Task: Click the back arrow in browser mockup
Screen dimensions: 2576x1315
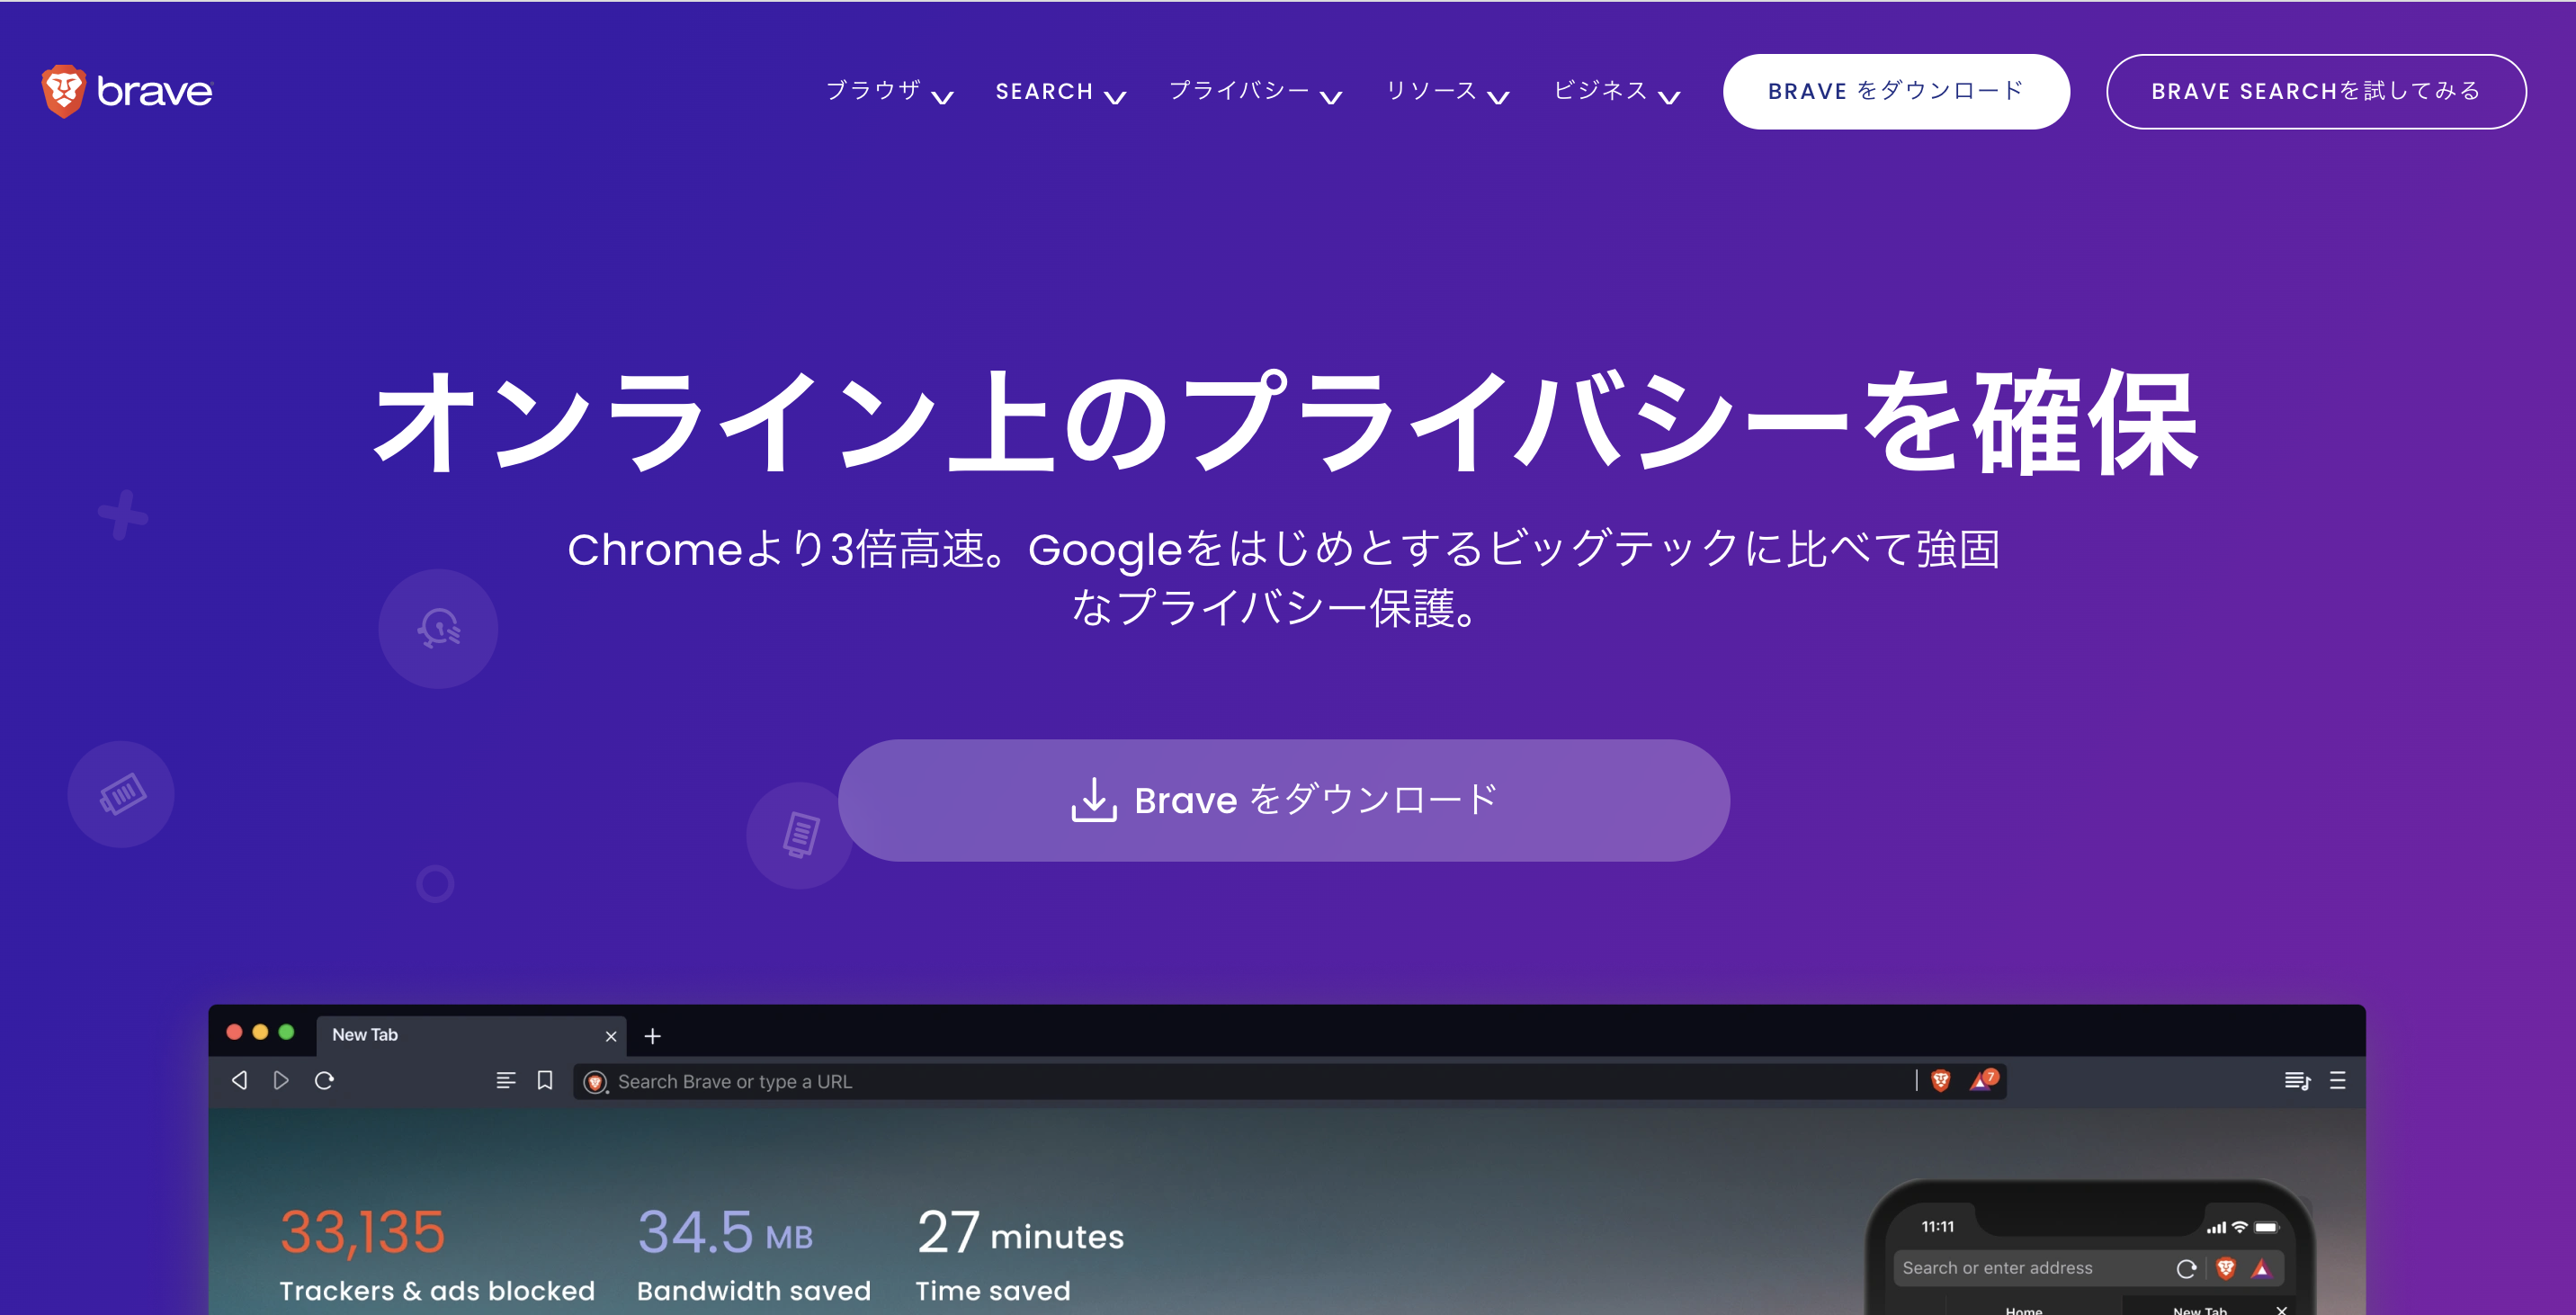Action: pyautogui.click(x=239, y=1081)
